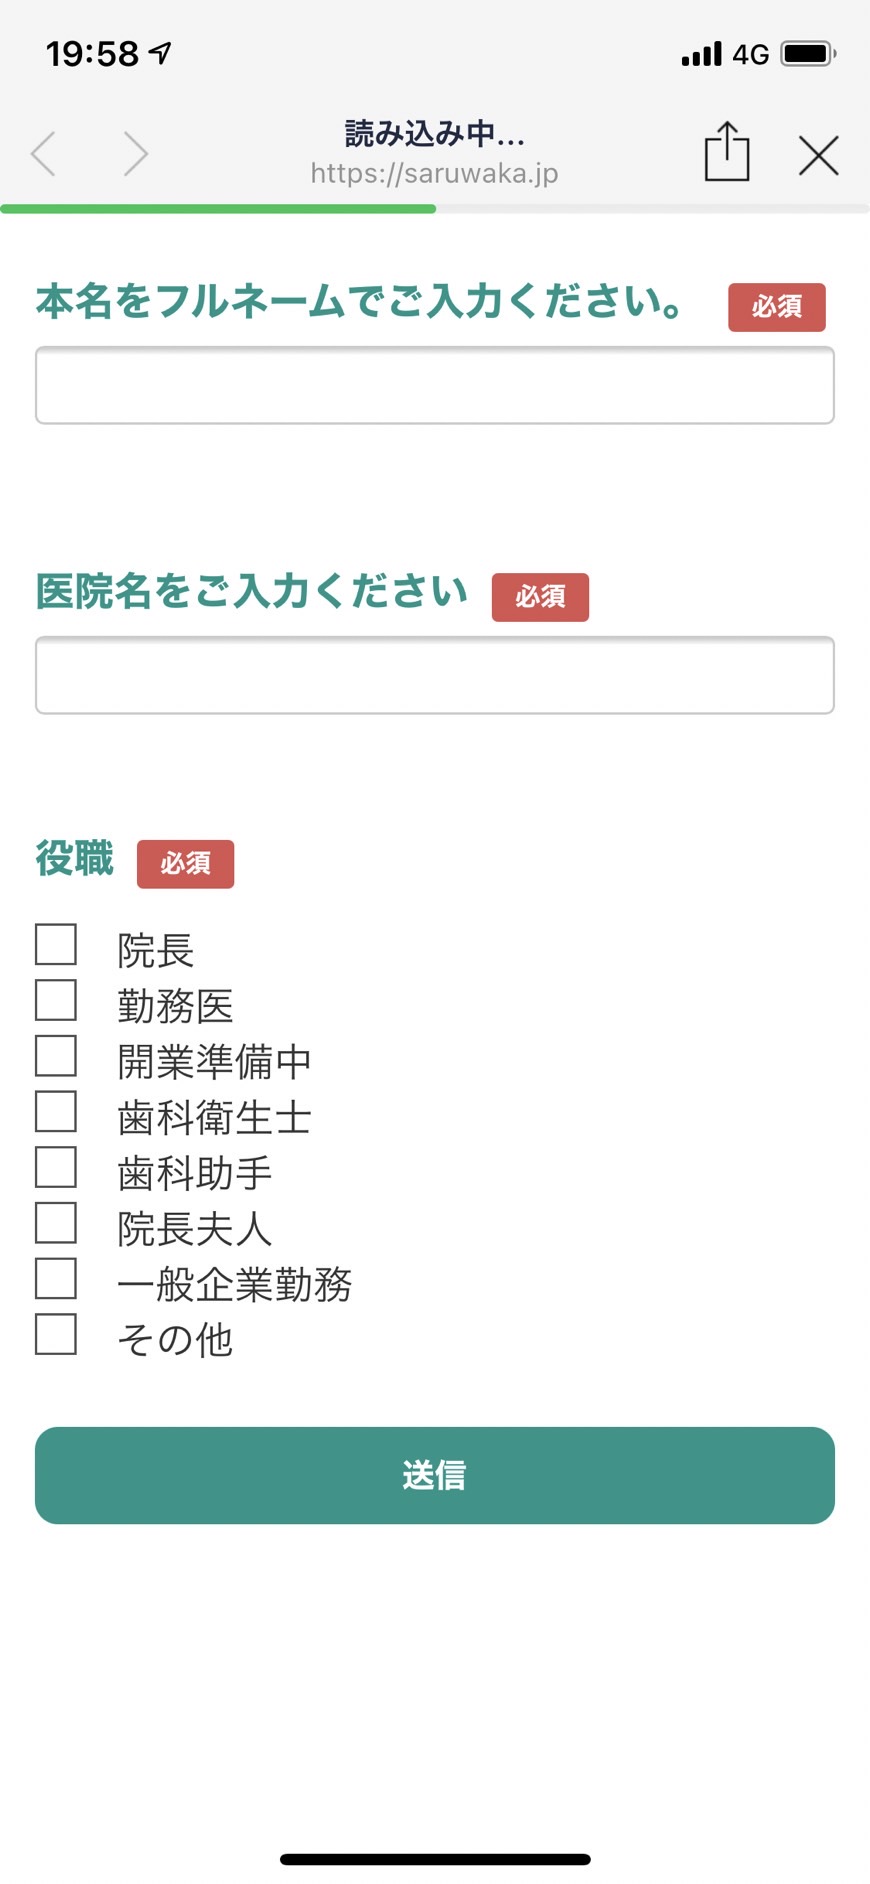Tap the green page loading progress bar
Viewport: 870px width, 1884px height.
click(x=218, y=209)
